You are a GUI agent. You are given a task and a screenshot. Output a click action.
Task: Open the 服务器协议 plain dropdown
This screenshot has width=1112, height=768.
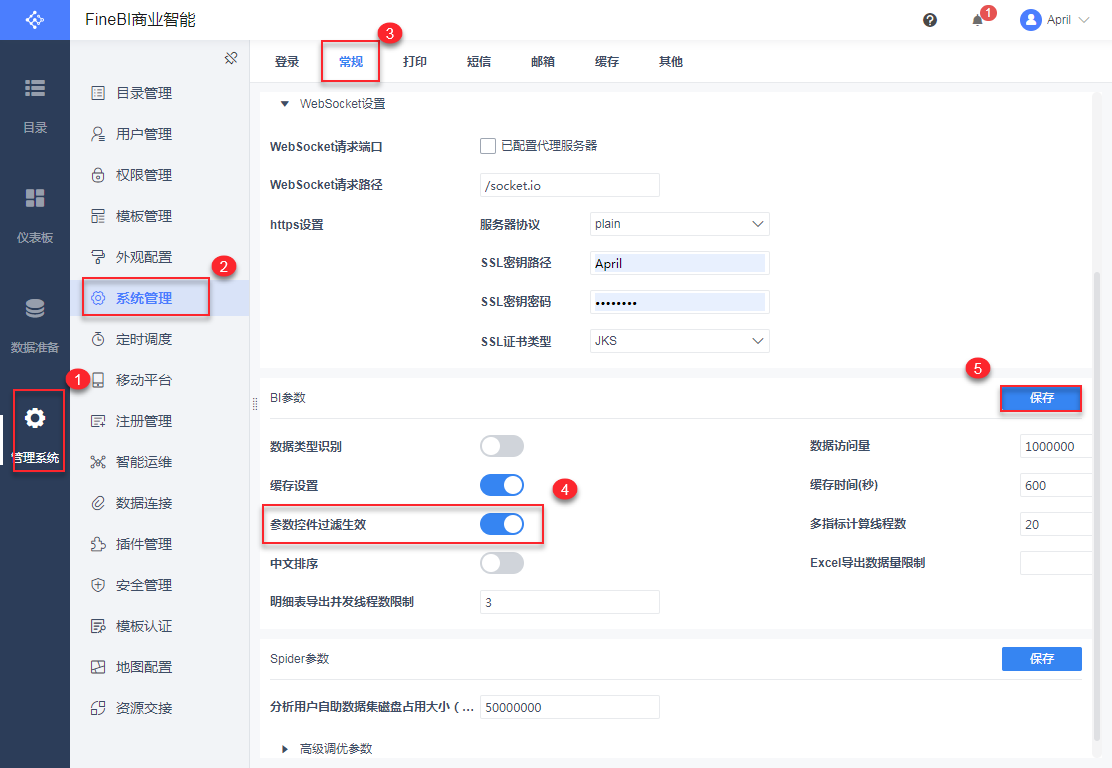coord(679,224)
